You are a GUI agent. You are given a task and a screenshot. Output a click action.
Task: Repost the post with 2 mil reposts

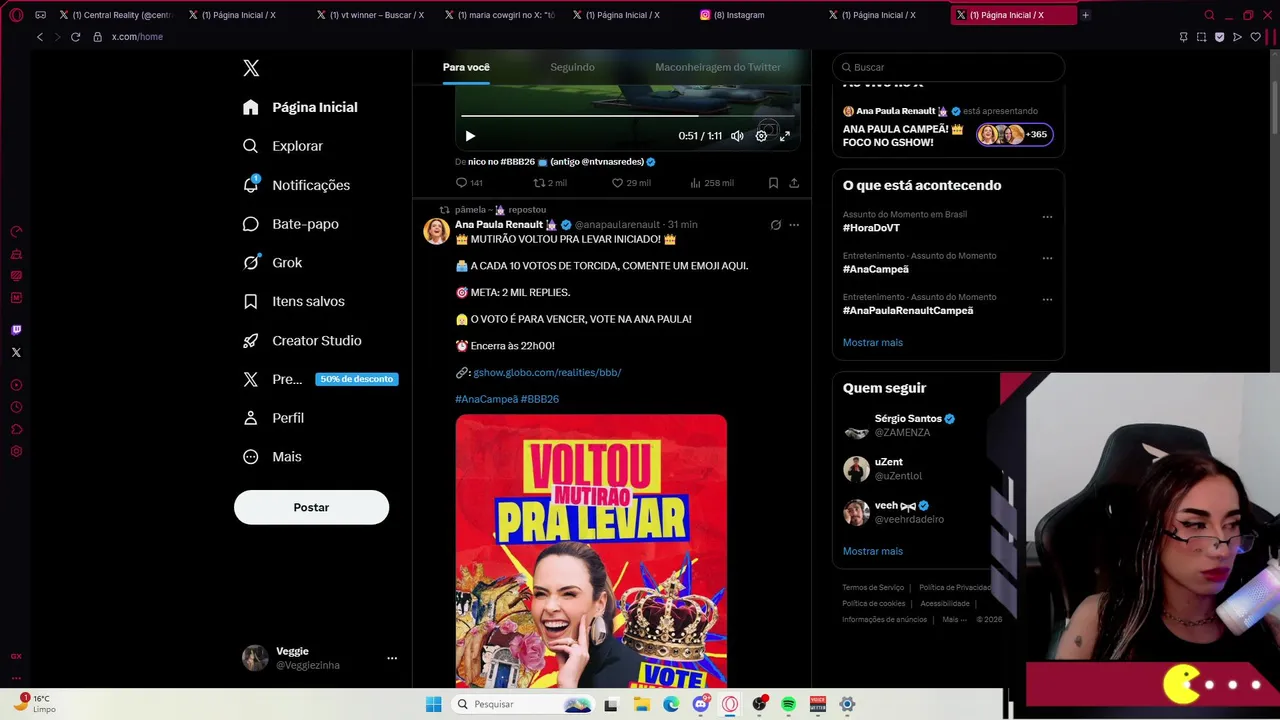tap(550, 183)
